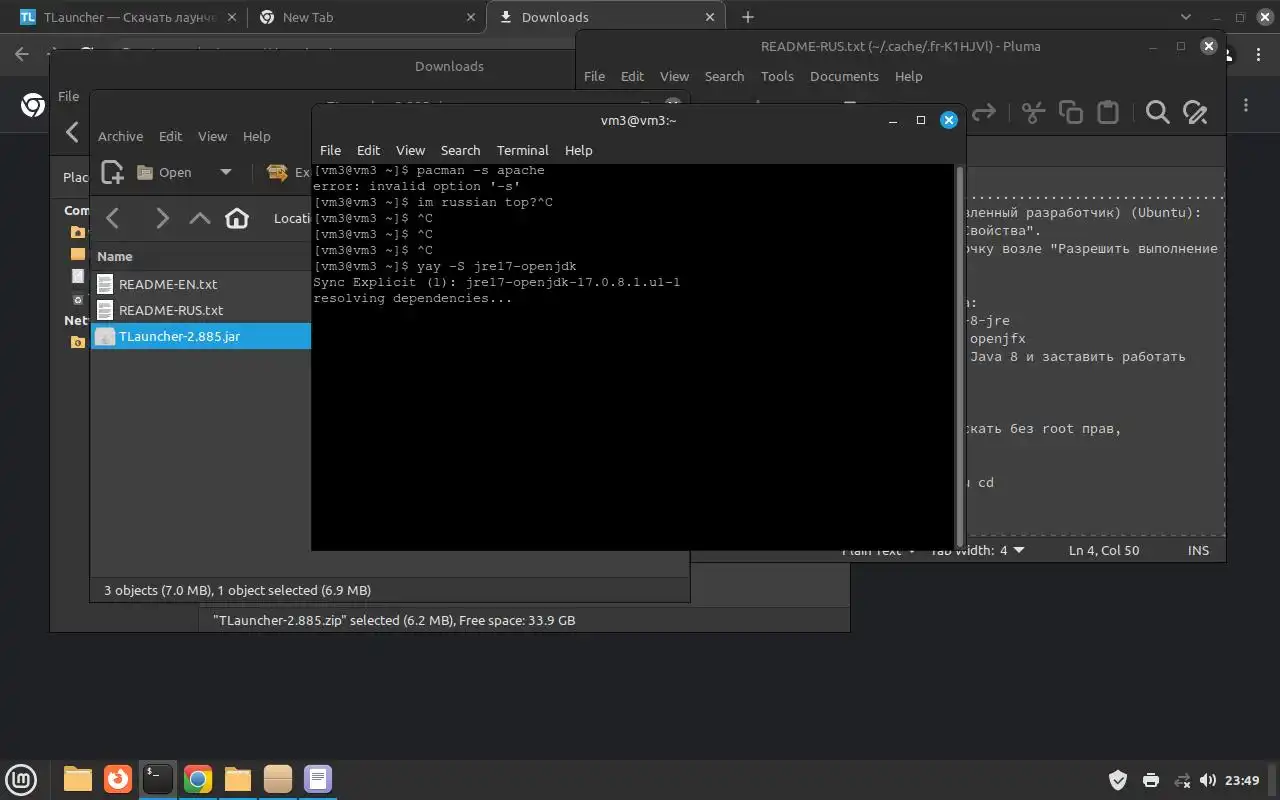Click the back arrow in the Downloads file manager
Viewport: 1280px width, 800px height.
tap(72, 131)
